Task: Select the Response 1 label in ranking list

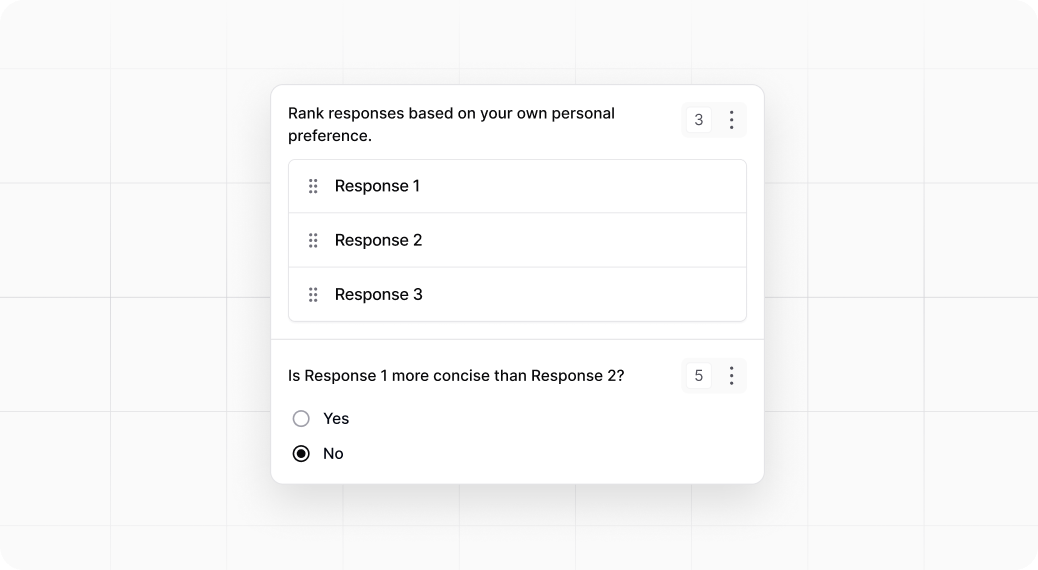Action: coord(377,186)
